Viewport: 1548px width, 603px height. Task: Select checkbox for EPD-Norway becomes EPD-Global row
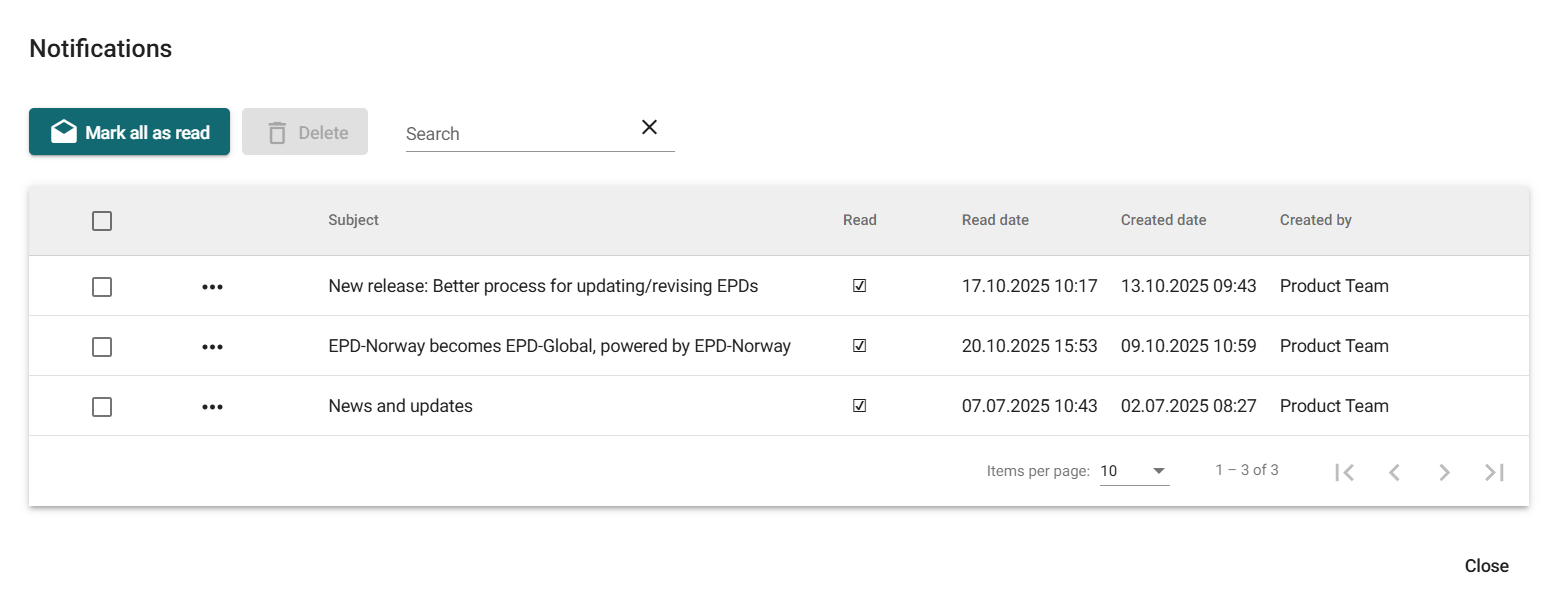pos(102,347)
